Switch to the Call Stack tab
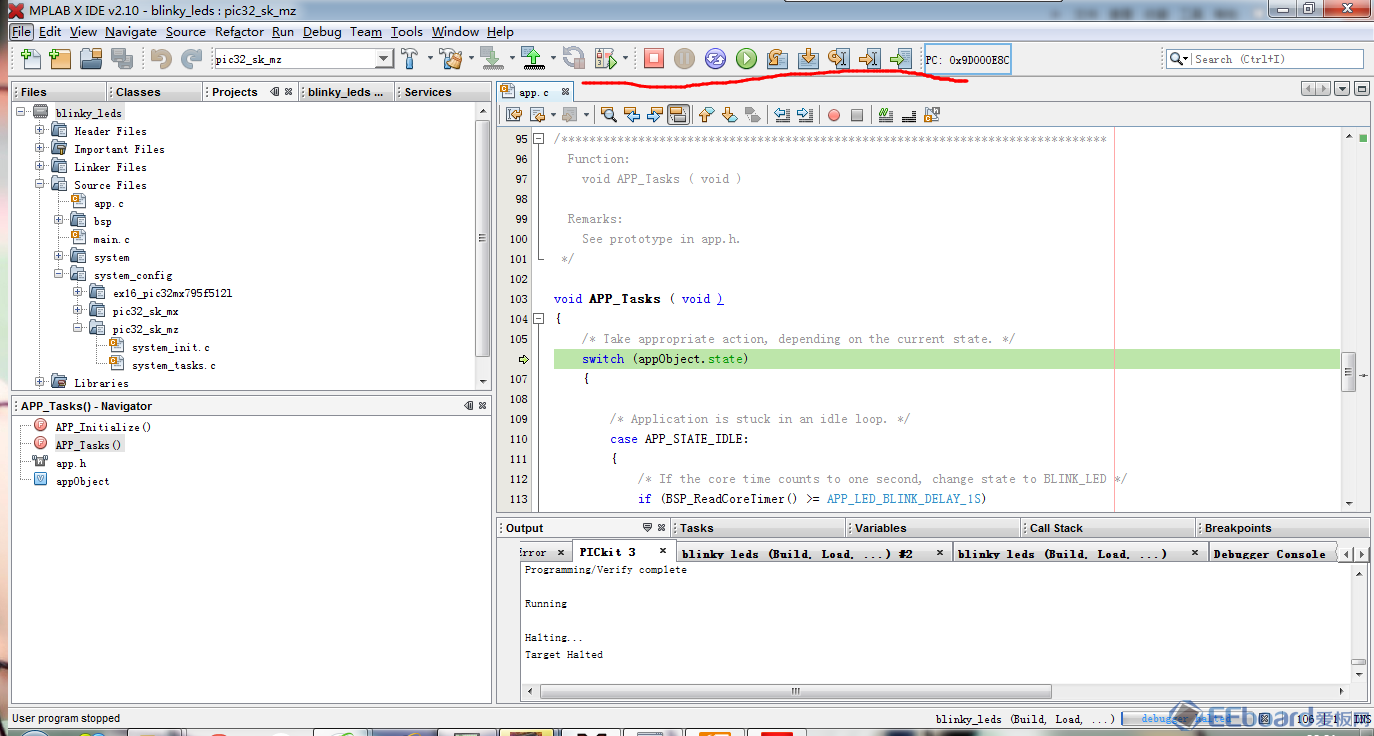This screenshot has width=1374, height=736. tap(1056, 528)
